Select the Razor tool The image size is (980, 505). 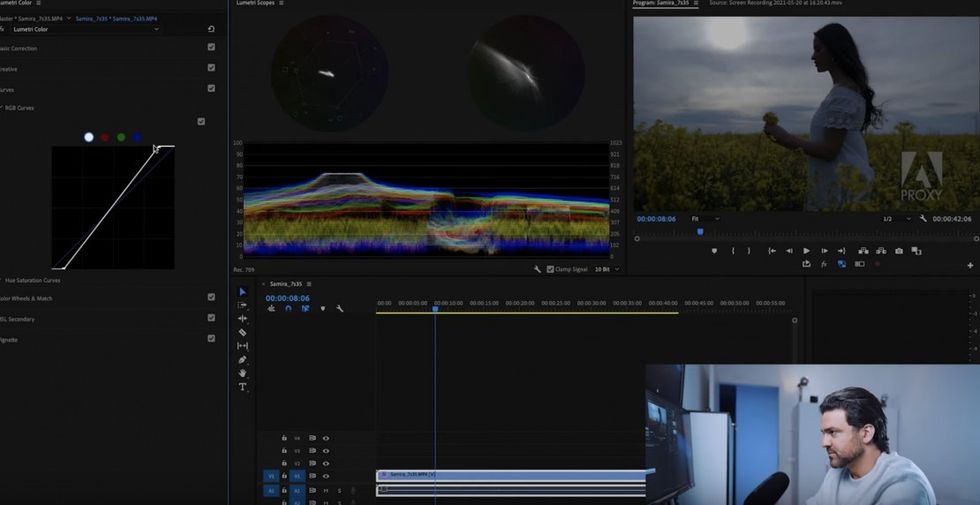coord(242,332)
